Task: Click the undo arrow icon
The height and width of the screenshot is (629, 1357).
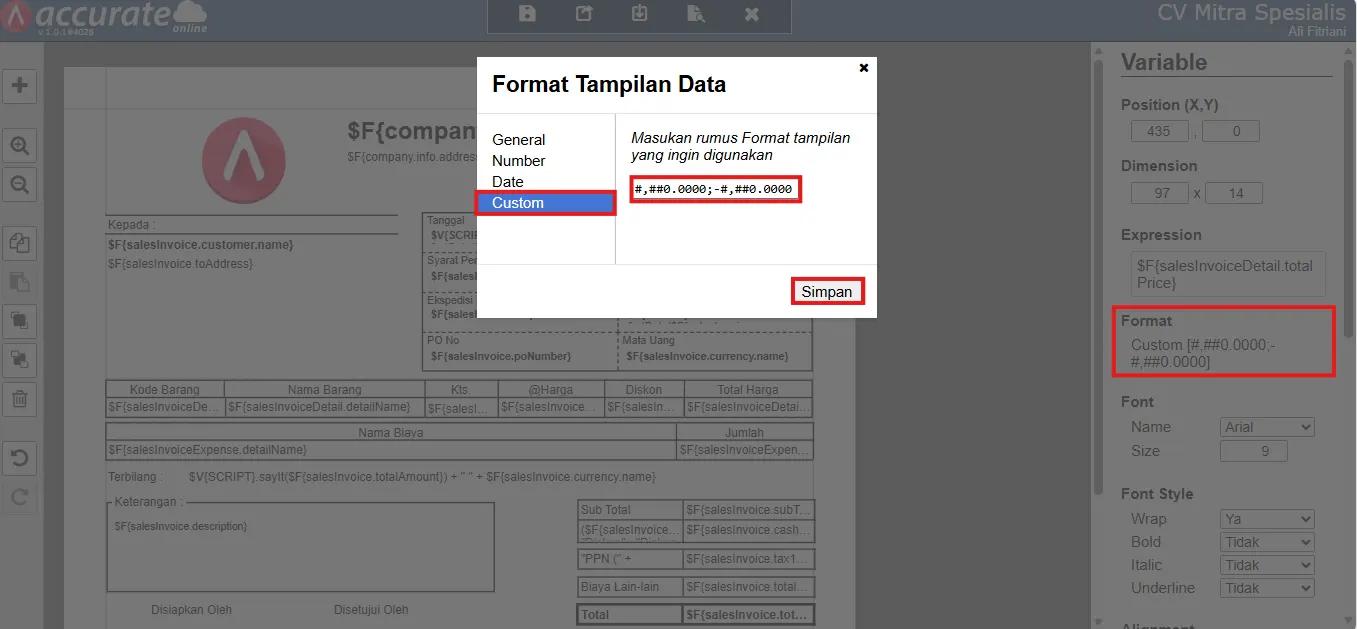Action: 19,459
